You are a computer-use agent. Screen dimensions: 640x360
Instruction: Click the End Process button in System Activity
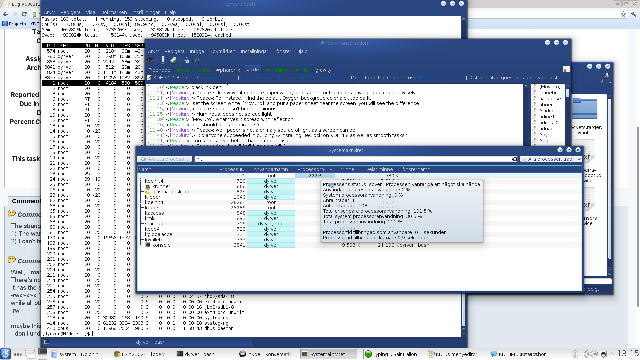[x=164, y=159]
